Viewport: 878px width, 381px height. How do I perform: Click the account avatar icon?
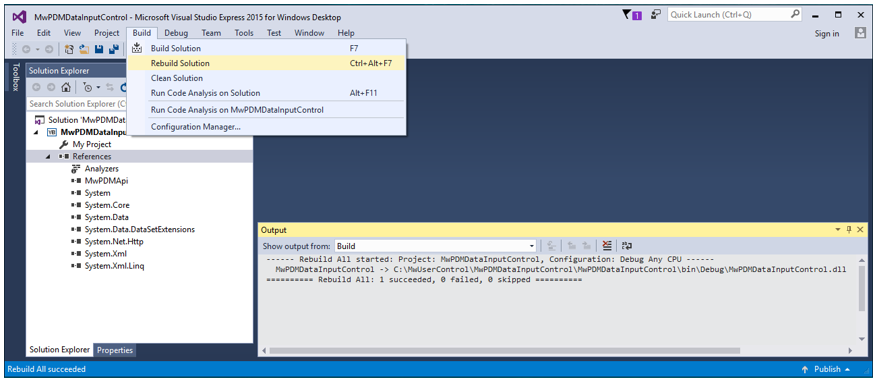(861, 33)
